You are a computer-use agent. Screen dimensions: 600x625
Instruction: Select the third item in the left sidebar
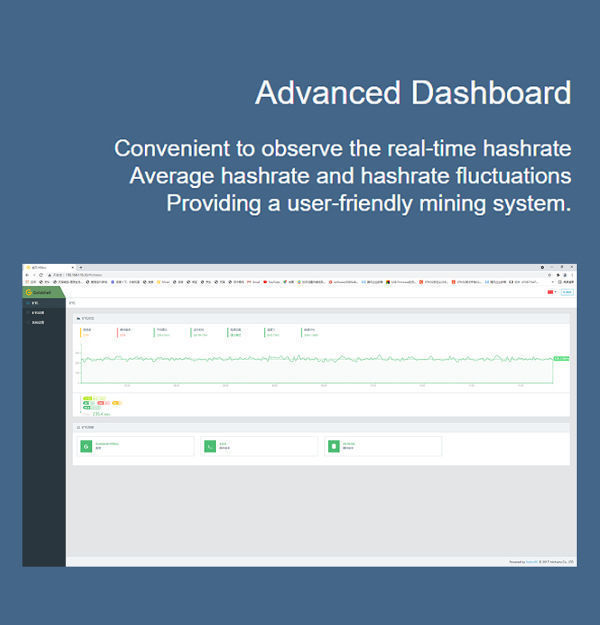coord(38,321)
